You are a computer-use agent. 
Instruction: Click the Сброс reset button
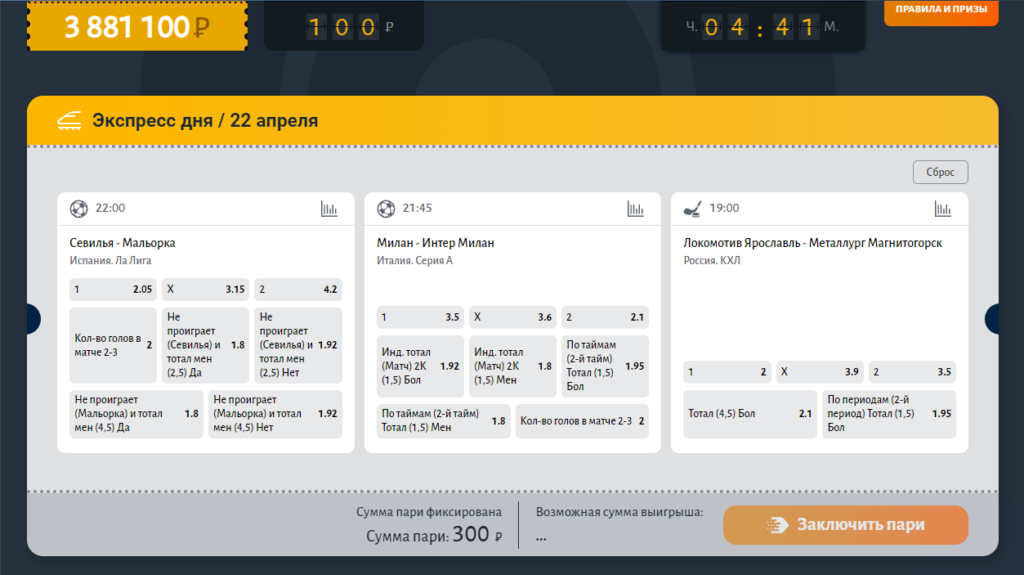940,172
